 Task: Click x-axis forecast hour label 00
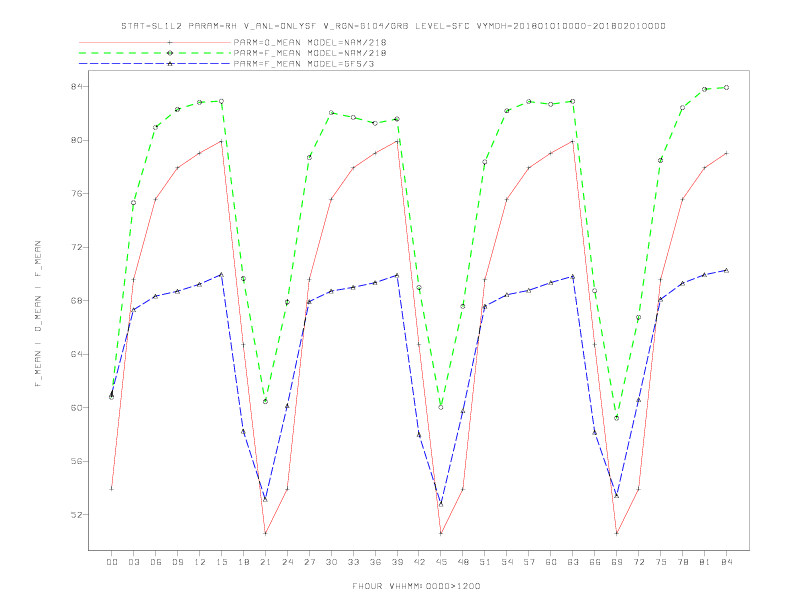pyautogui.click(x=112, y=562)
